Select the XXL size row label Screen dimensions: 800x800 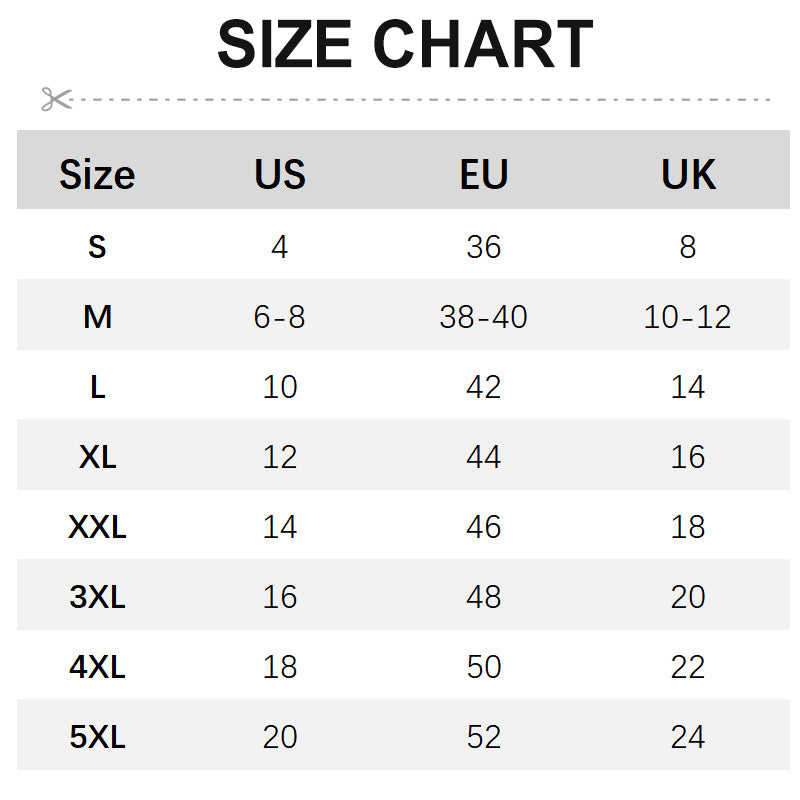97,527
